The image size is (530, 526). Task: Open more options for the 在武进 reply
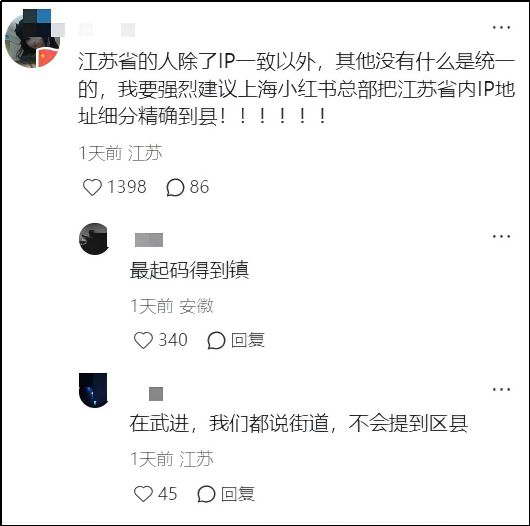pos(501,389)
